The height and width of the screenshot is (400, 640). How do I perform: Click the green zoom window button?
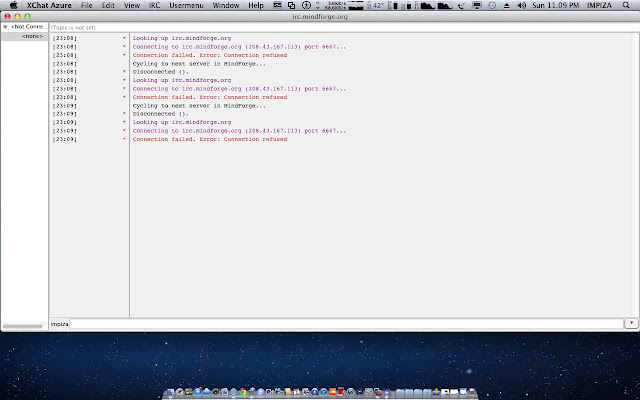pos(27,16)
